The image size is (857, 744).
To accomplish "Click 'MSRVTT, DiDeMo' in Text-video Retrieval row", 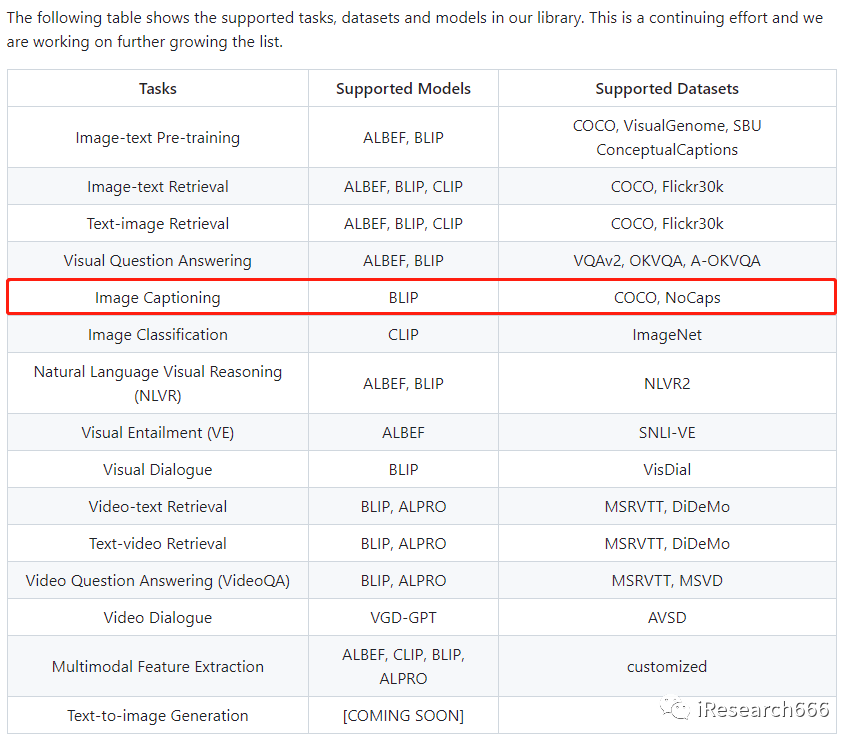I will [667, 543].
